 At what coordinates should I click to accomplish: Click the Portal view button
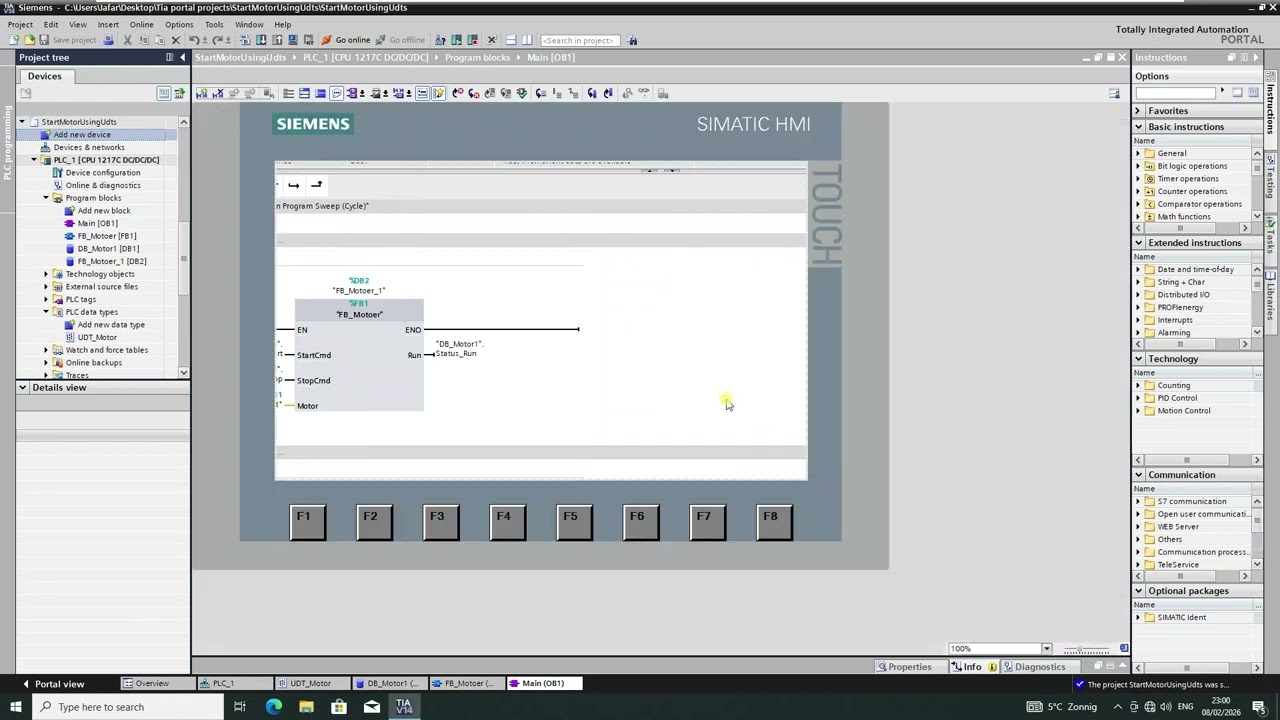[x=52, y=684]
